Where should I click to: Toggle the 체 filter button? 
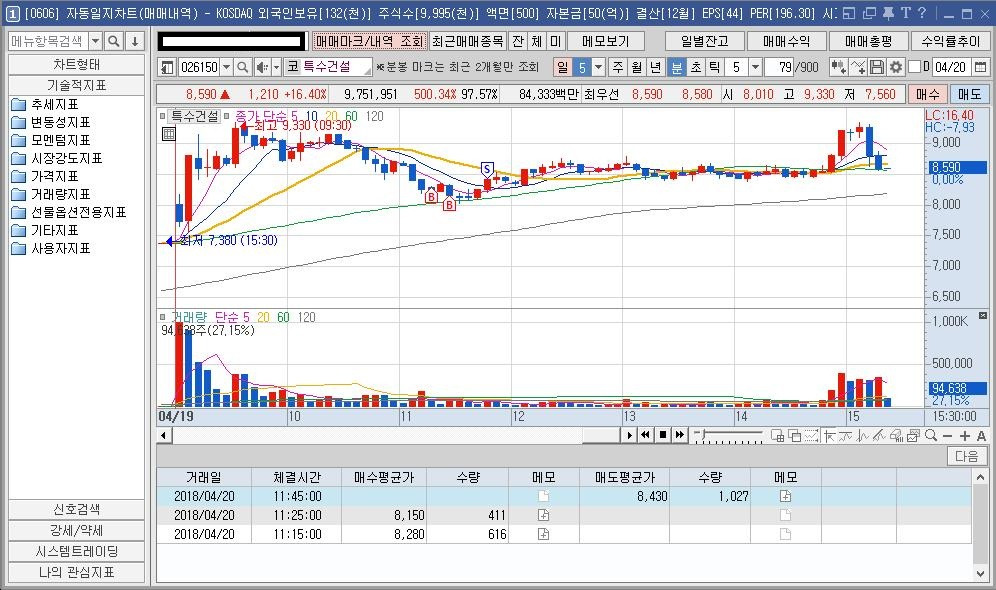click(x=537, y=41)
